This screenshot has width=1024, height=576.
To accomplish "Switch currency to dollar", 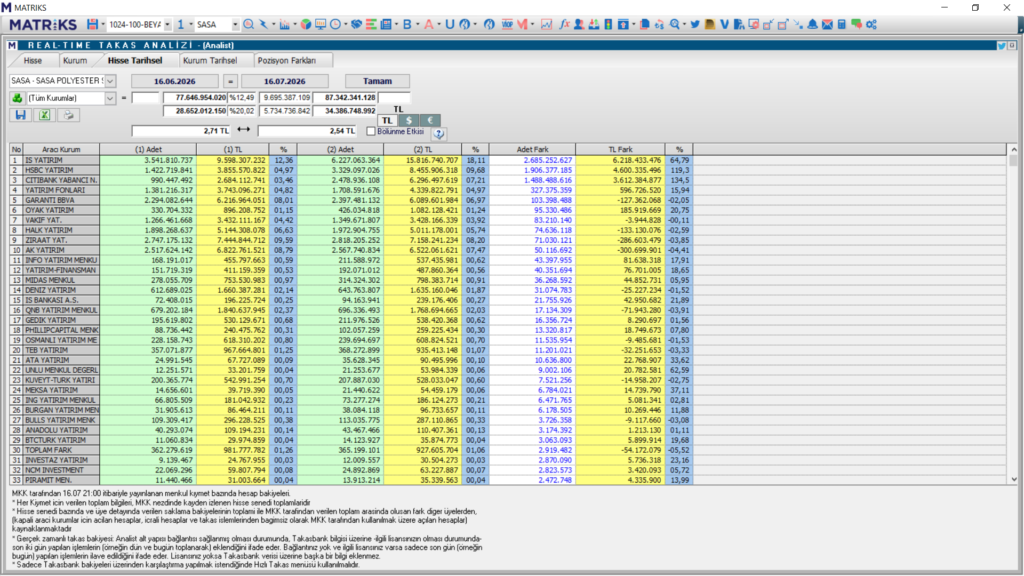I will (409, 120).
